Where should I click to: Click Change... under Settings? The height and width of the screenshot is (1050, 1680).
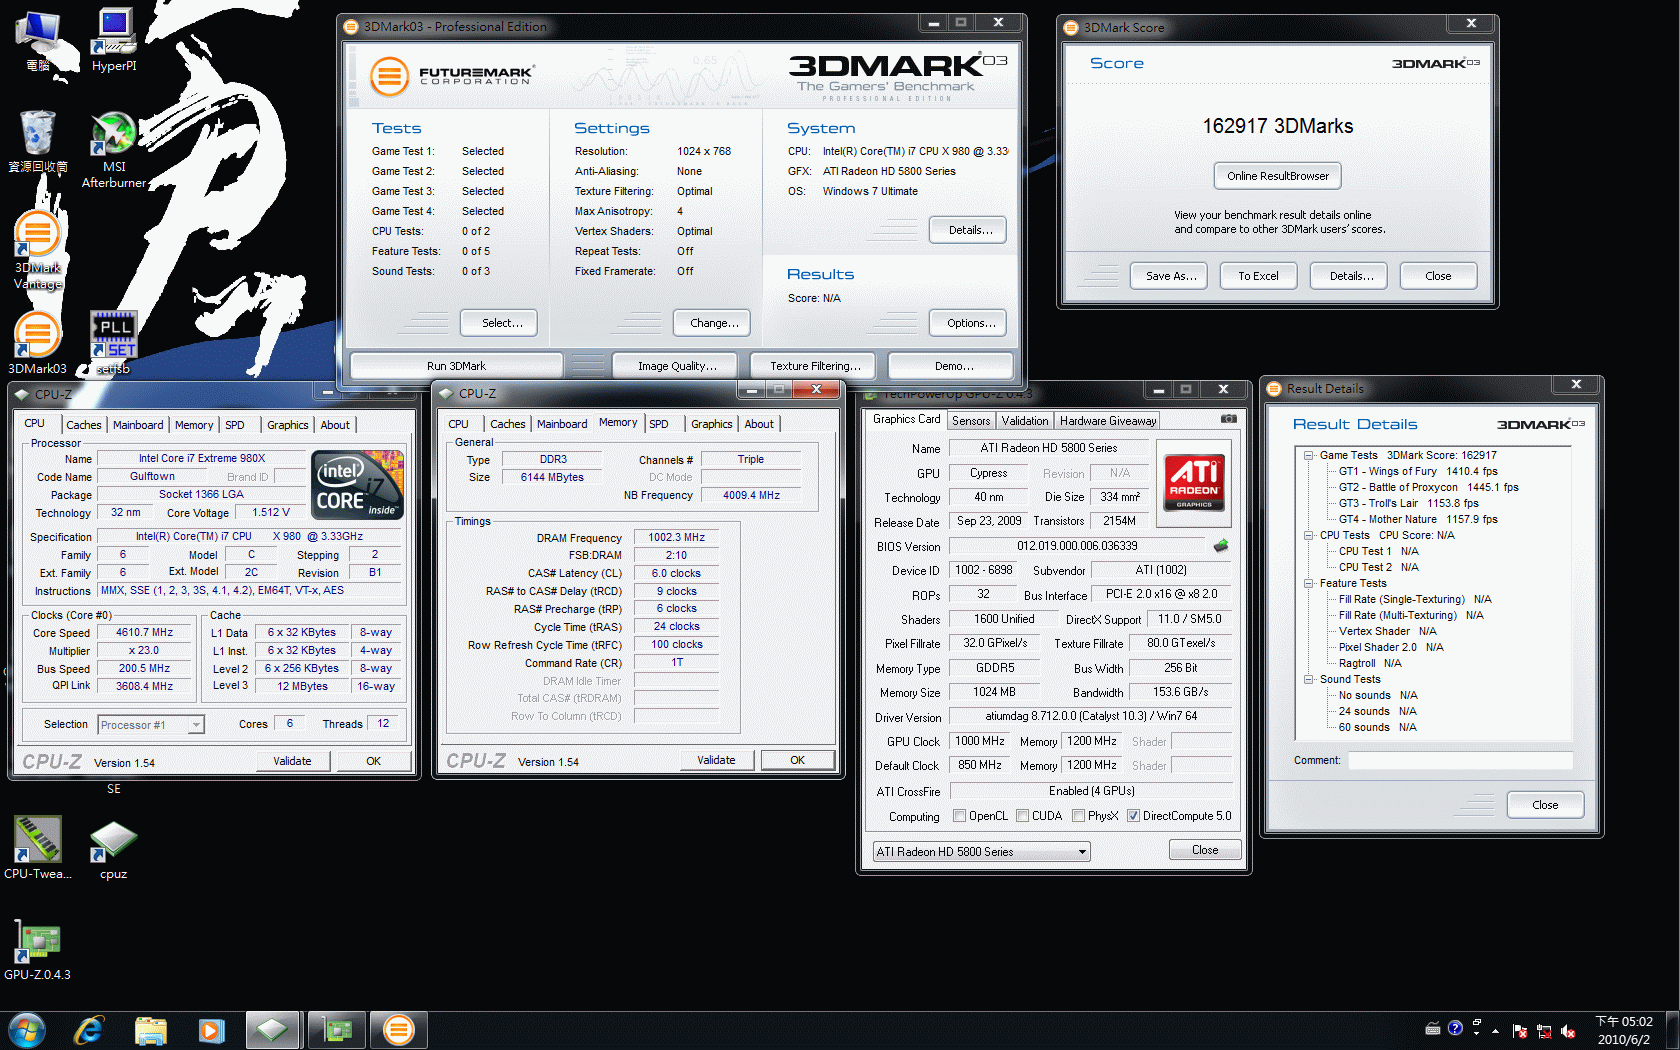pyautogui.click(x=713, y=323)
